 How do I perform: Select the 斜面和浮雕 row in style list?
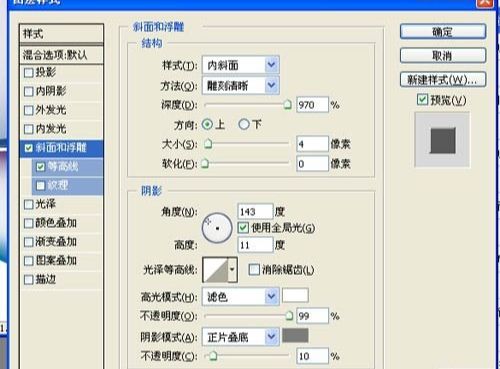click(62, 148)
